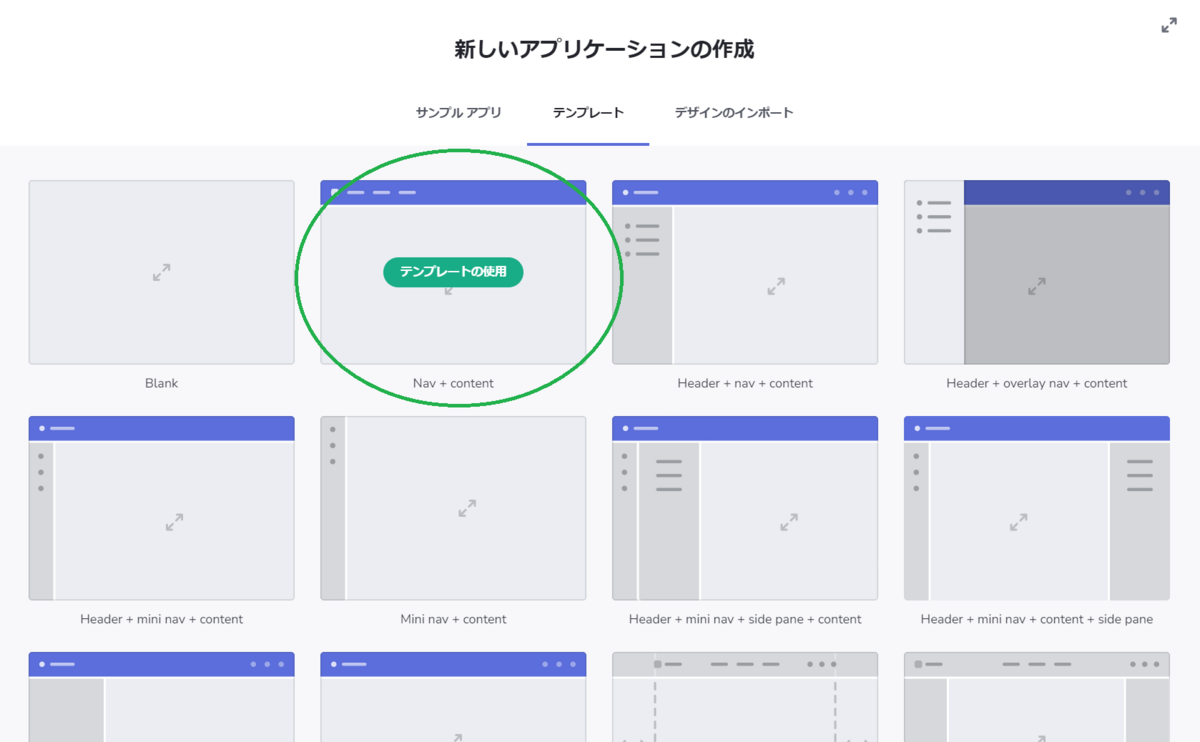Screen dimensions: 1200x742
Task: Open the デザインのインポート tab
Action: coord(733,112)
